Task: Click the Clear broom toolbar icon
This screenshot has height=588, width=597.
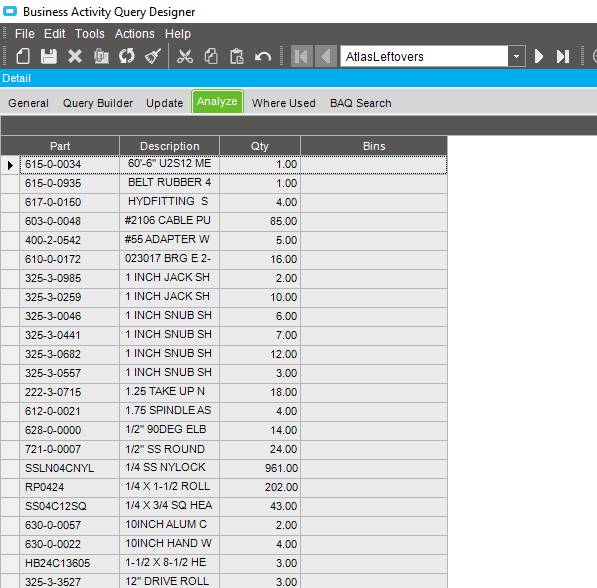Action: pos(153,57)
